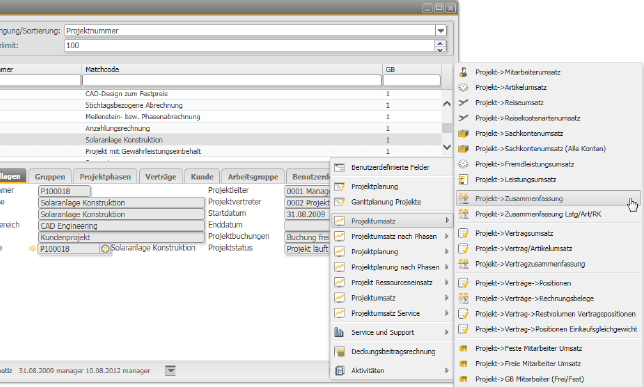Expand the Projekt Ressourceneinsatz submenu
The width and height of the screenshot is (644, 387).
click(x=447, y=283)
